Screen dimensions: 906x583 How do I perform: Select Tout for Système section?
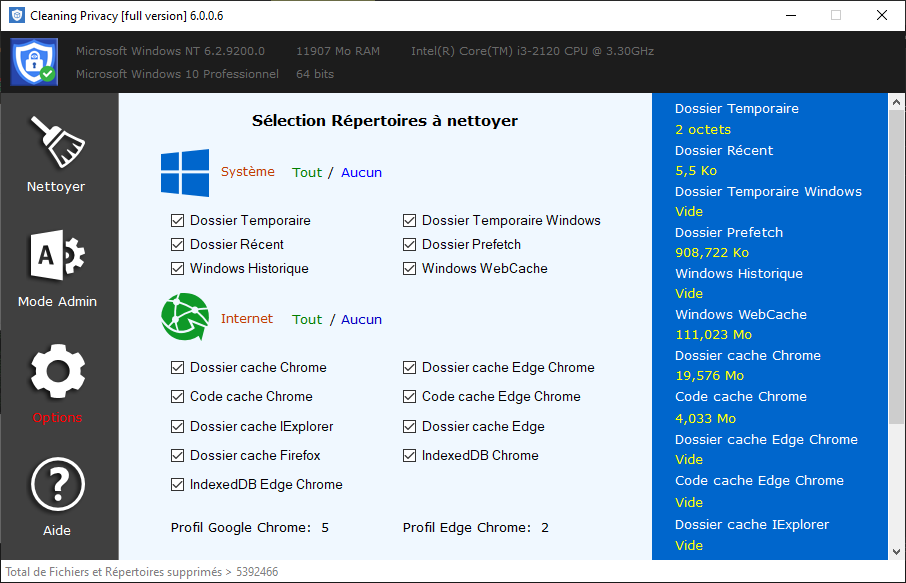[307, 172]
